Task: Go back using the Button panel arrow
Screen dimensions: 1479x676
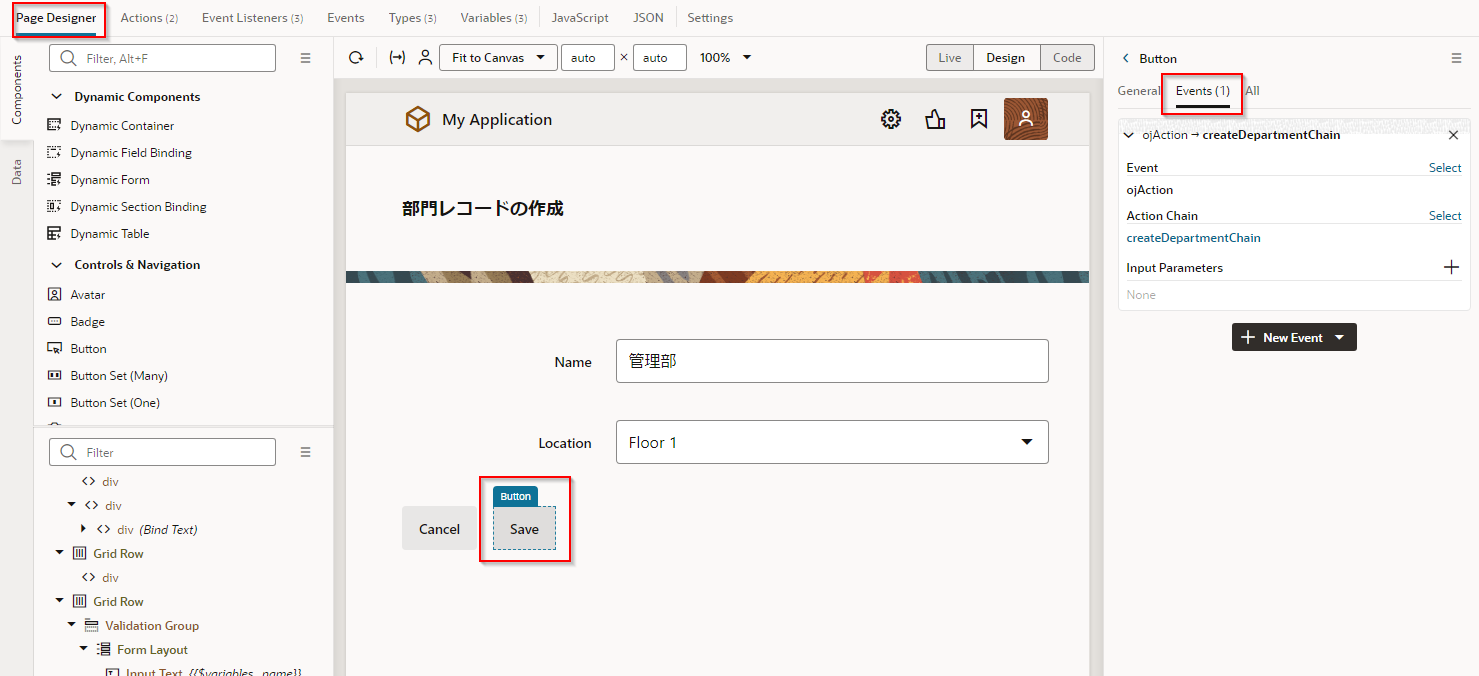Action: coord(1125,59)
